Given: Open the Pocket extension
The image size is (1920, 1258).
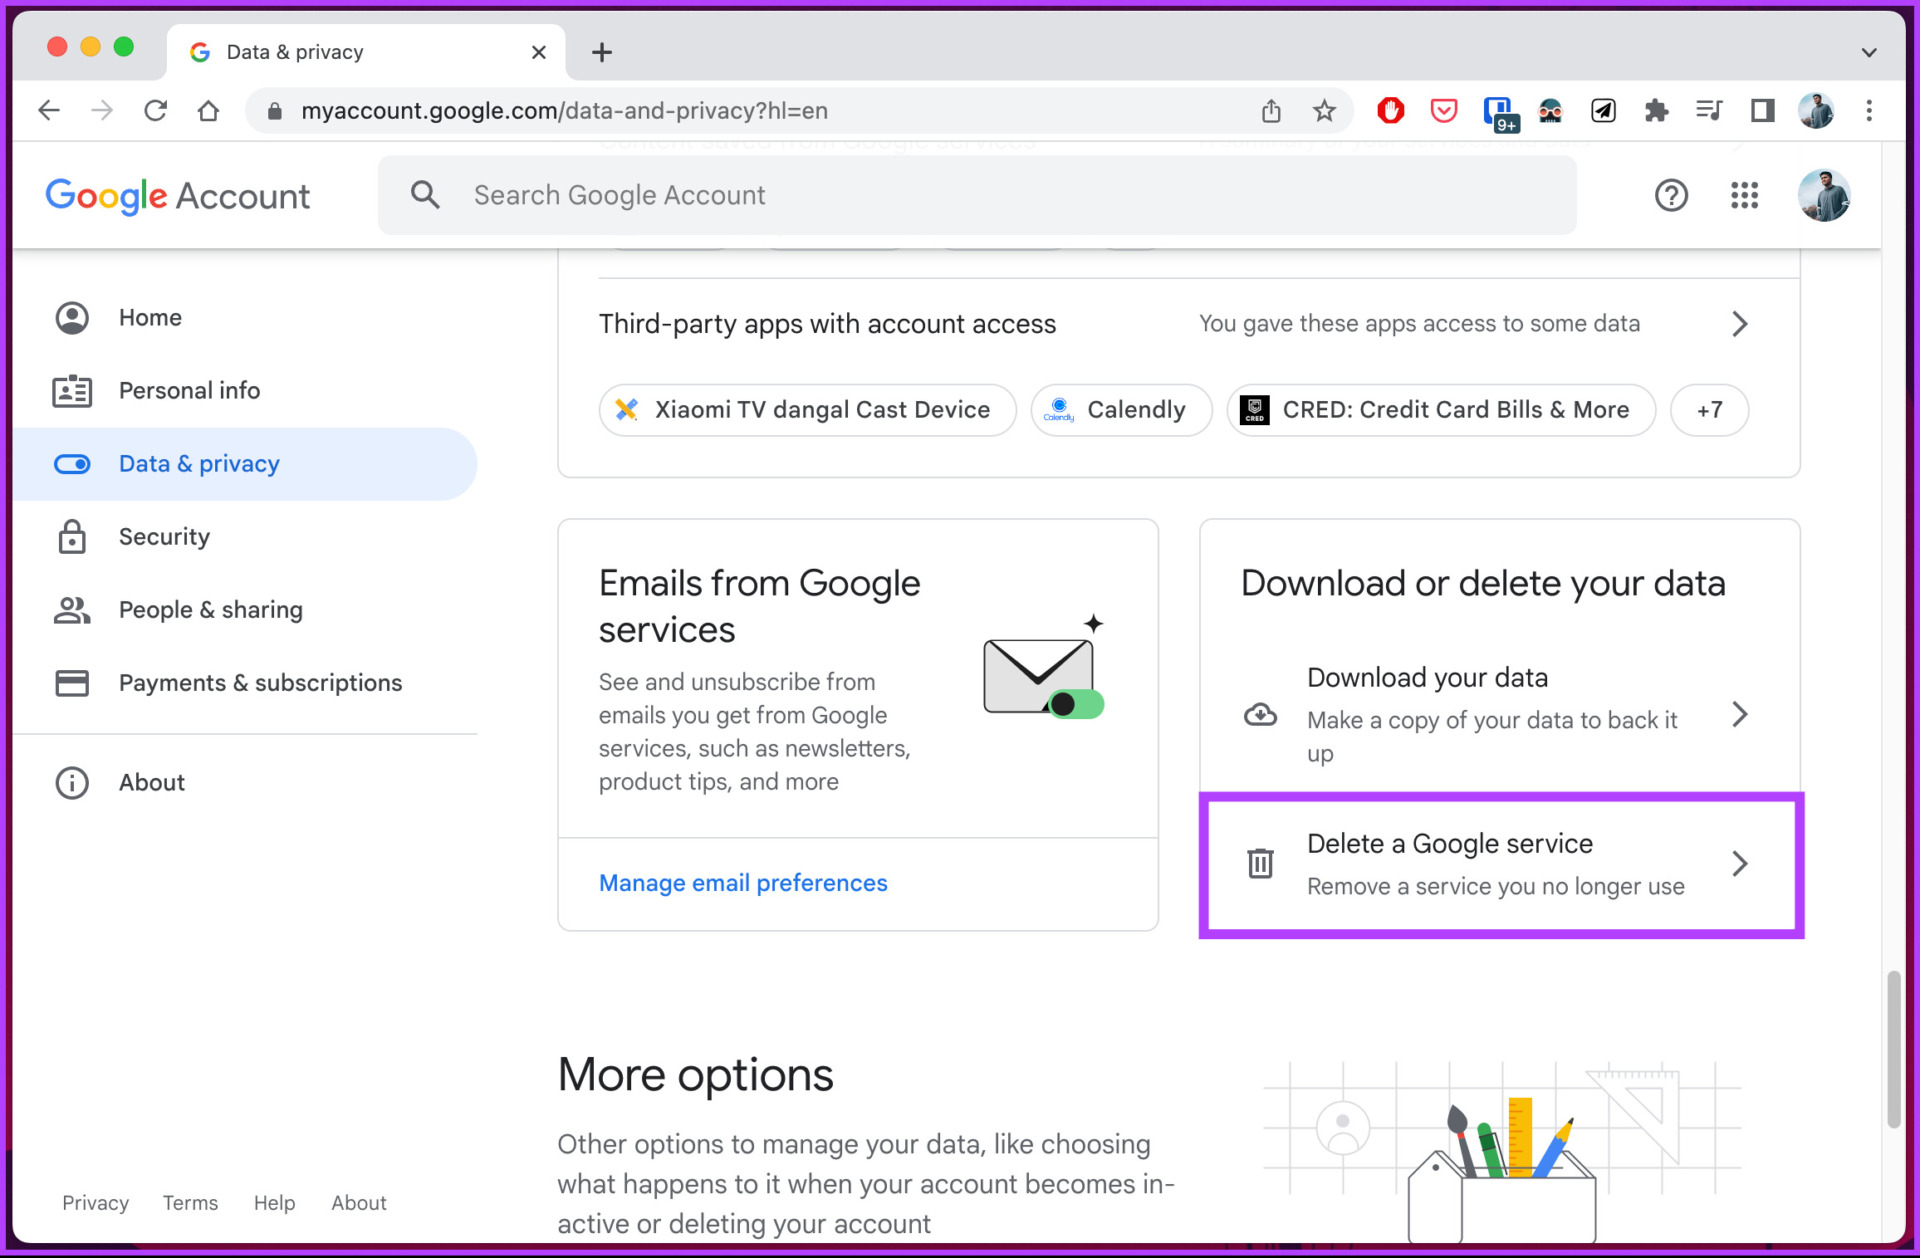Looking at the screenshot, I should coord(1443,110).
